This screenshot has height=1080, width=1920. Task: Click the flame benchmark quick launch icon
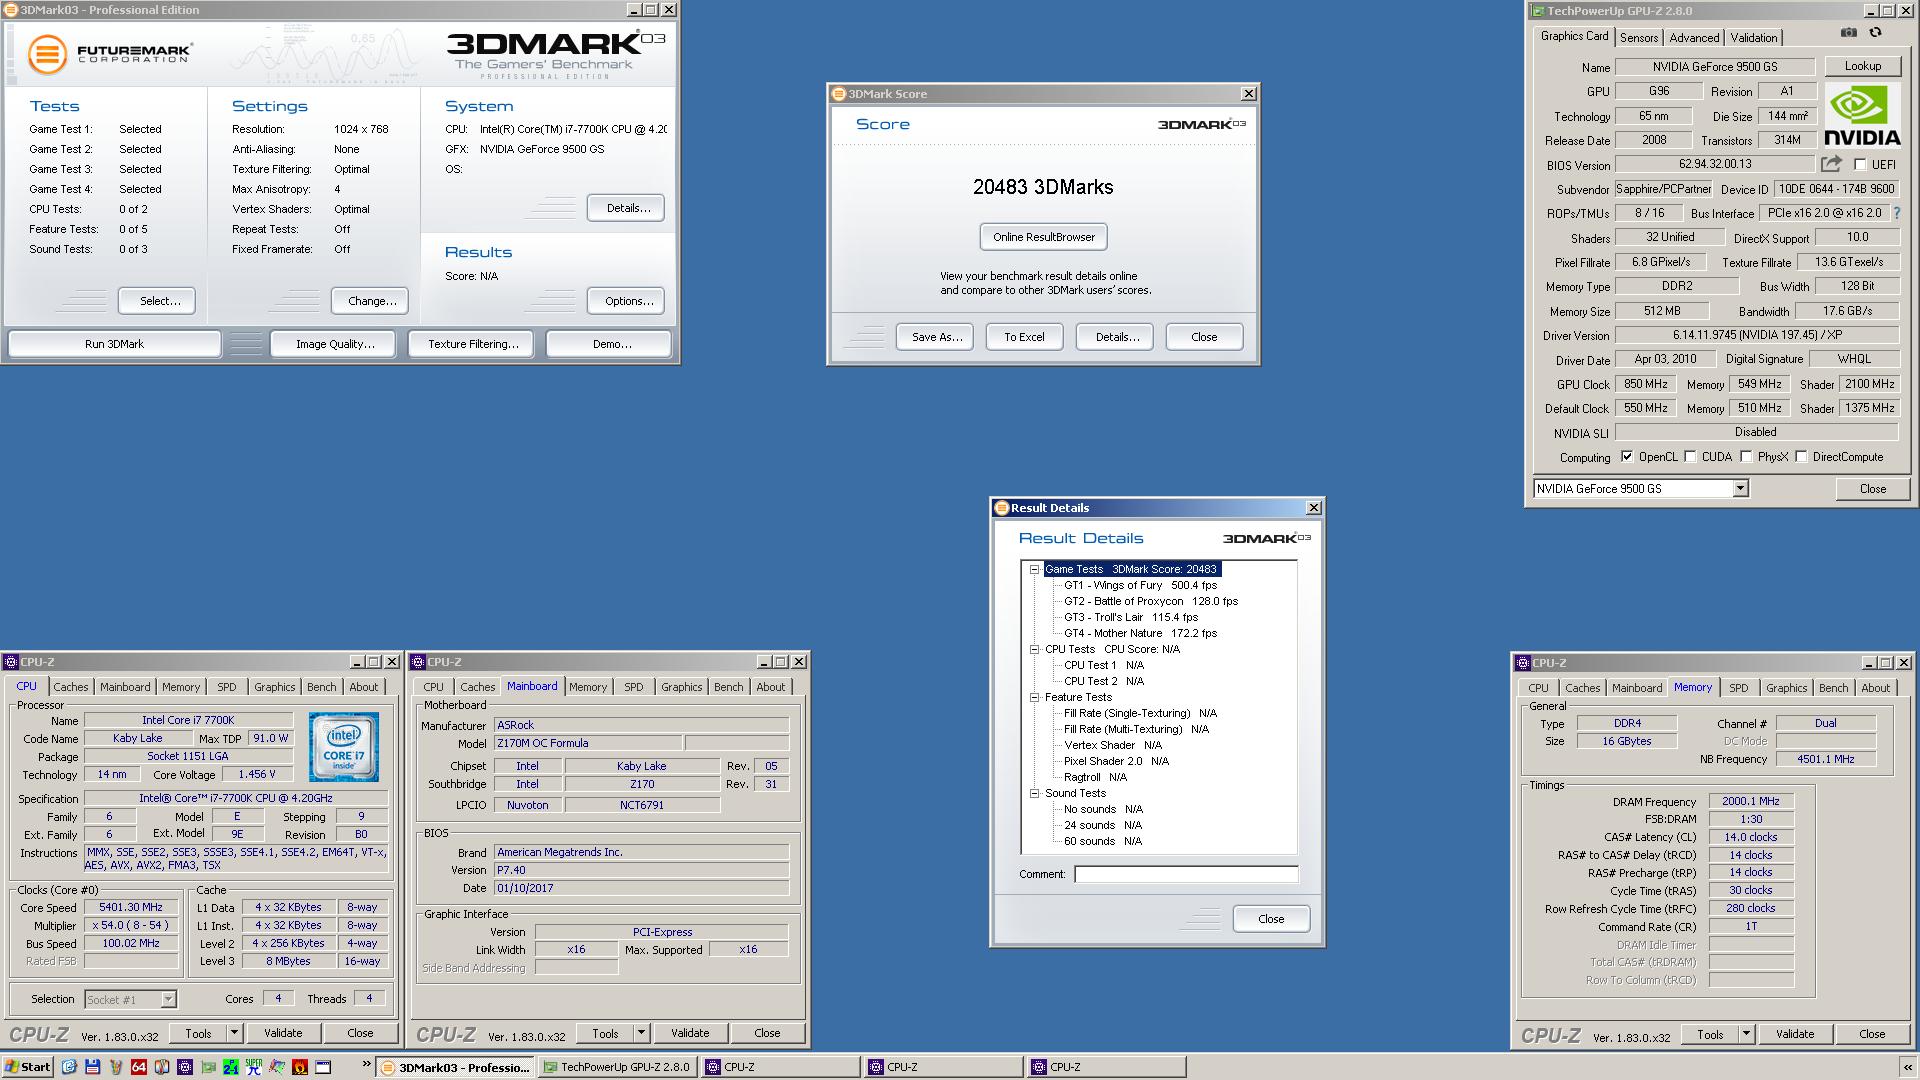299,1067
